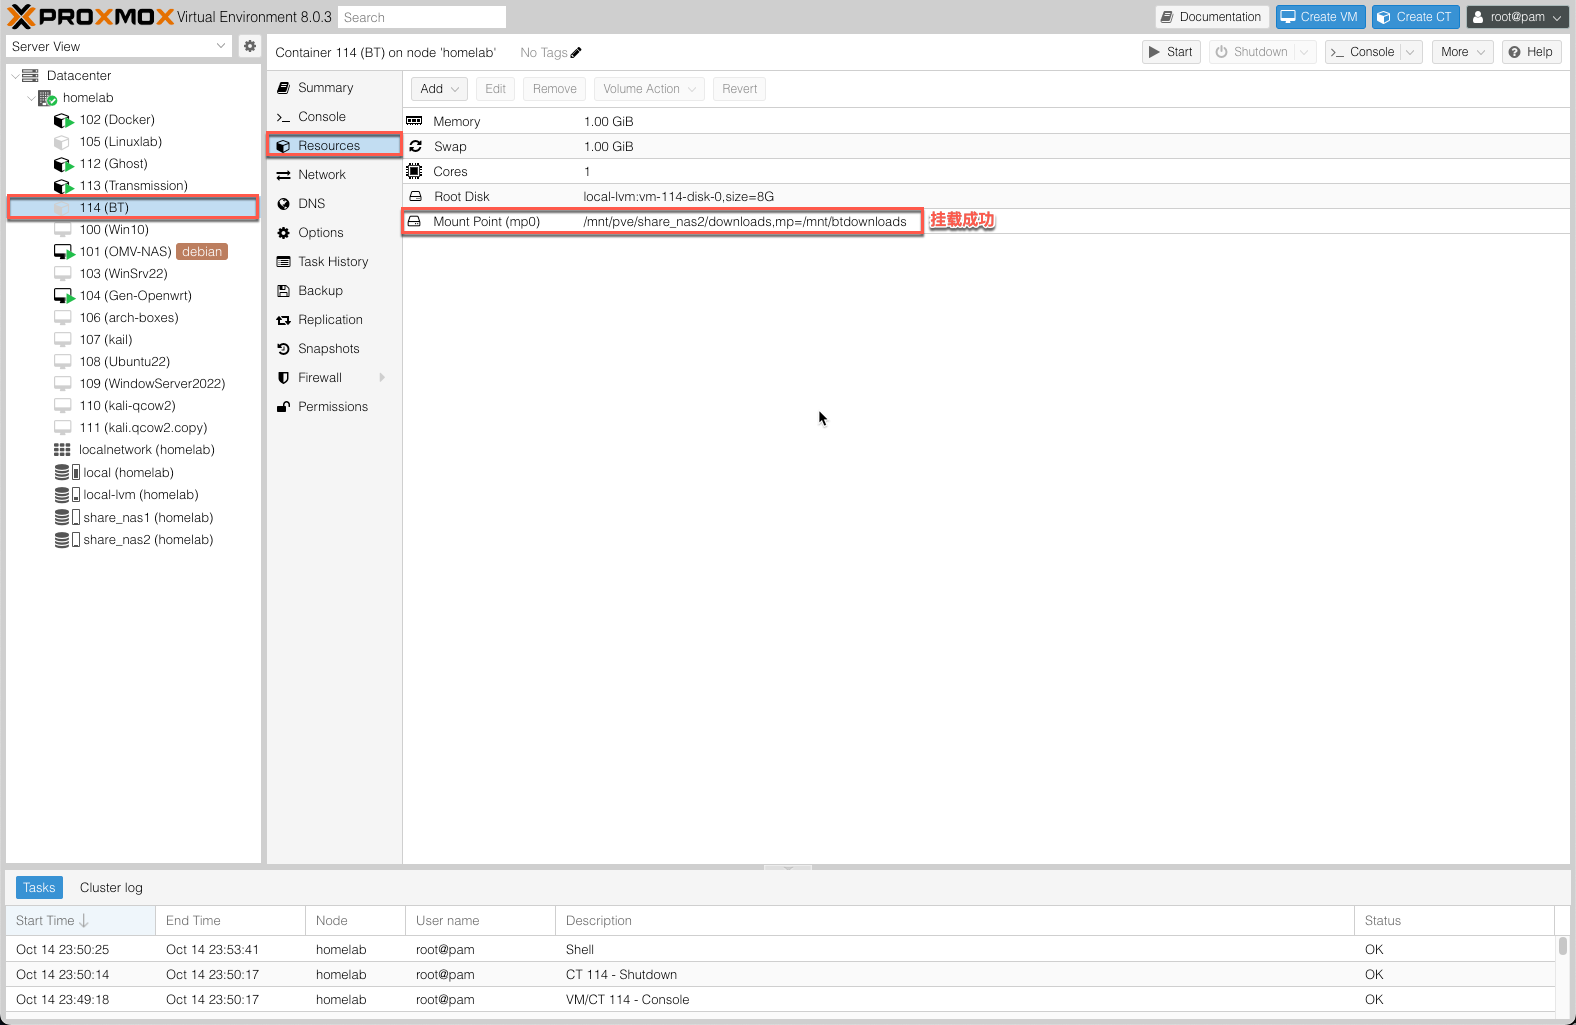Open the root@pam user menu

(1517, 17)
